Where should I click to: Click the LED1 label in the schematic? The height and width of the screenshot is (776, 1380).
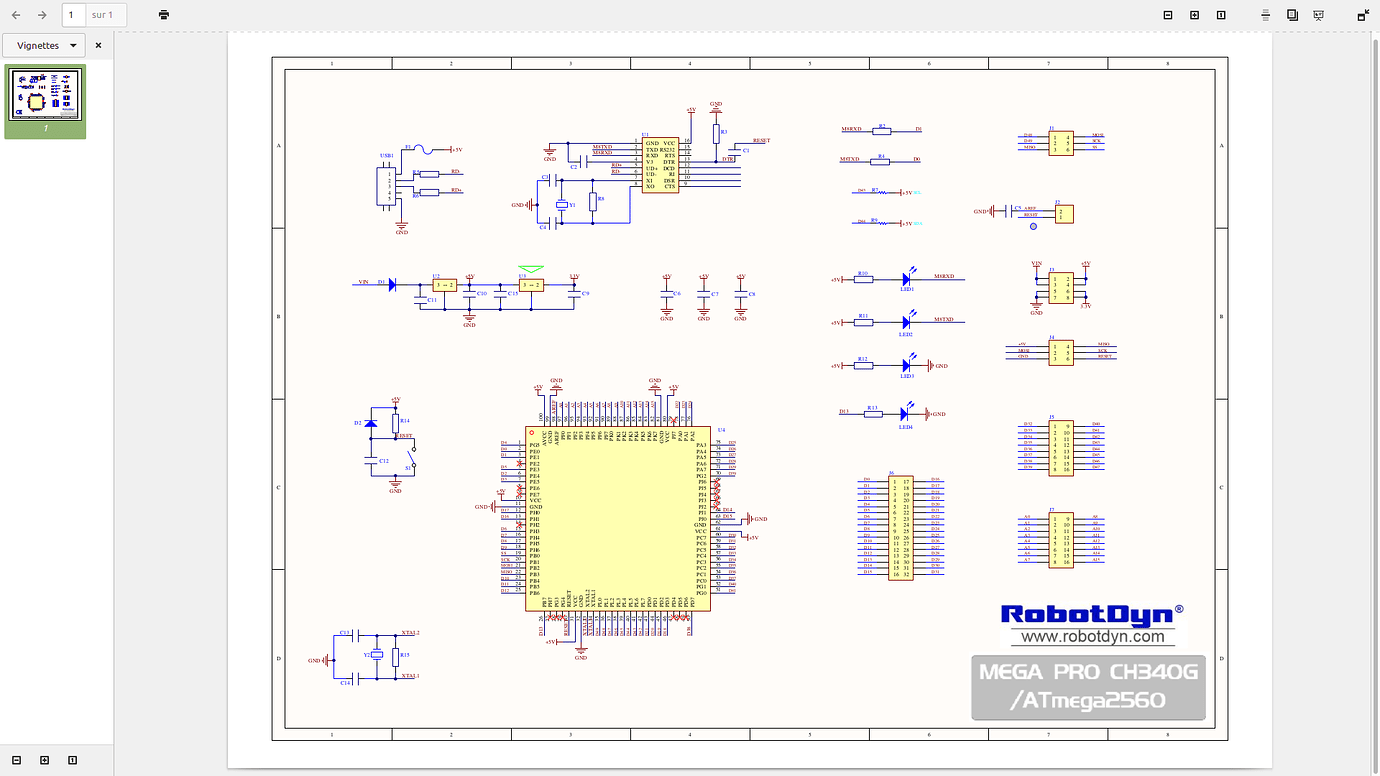907,289
